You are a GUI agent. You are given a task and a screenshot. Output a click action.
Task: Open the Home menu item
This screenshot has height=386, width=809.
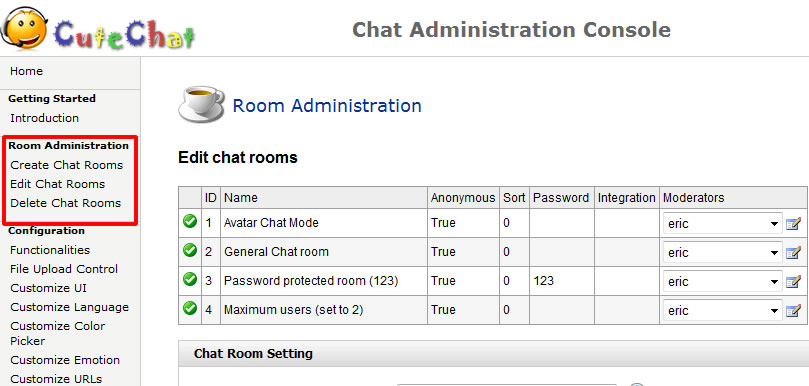[x=26, y=71]
